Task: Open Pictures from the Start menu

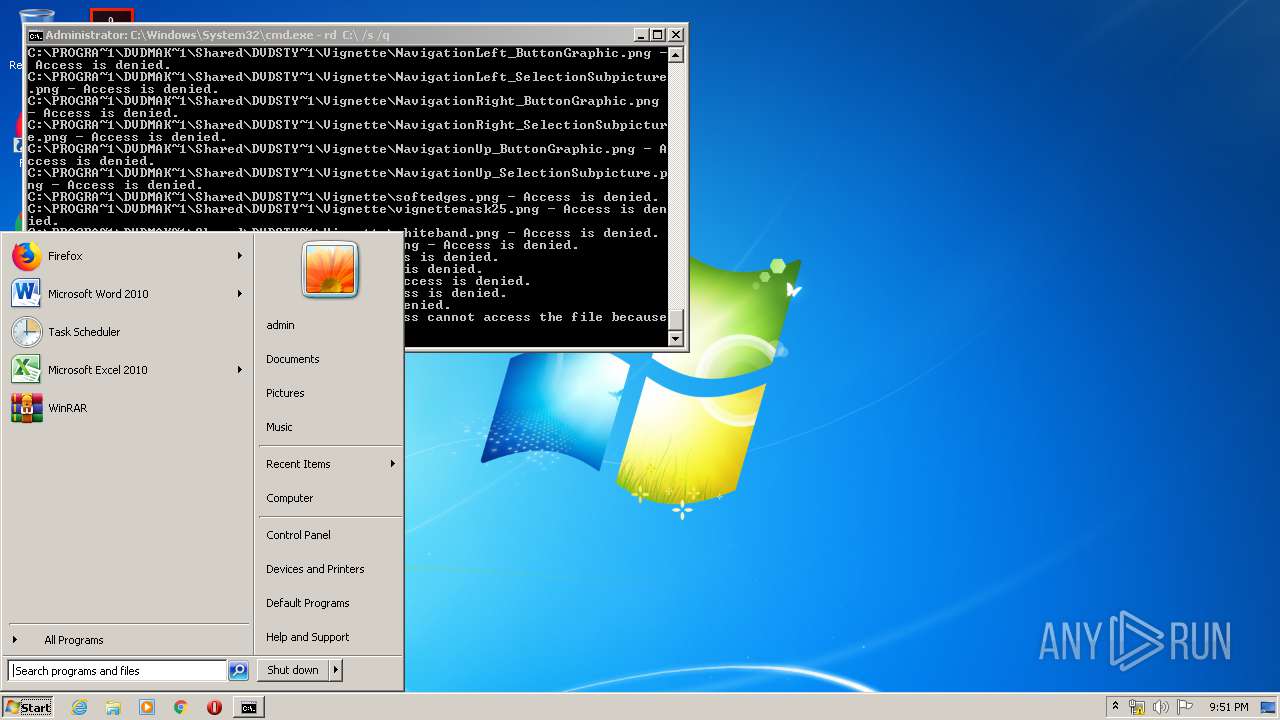Action: [x=330, y=393]
